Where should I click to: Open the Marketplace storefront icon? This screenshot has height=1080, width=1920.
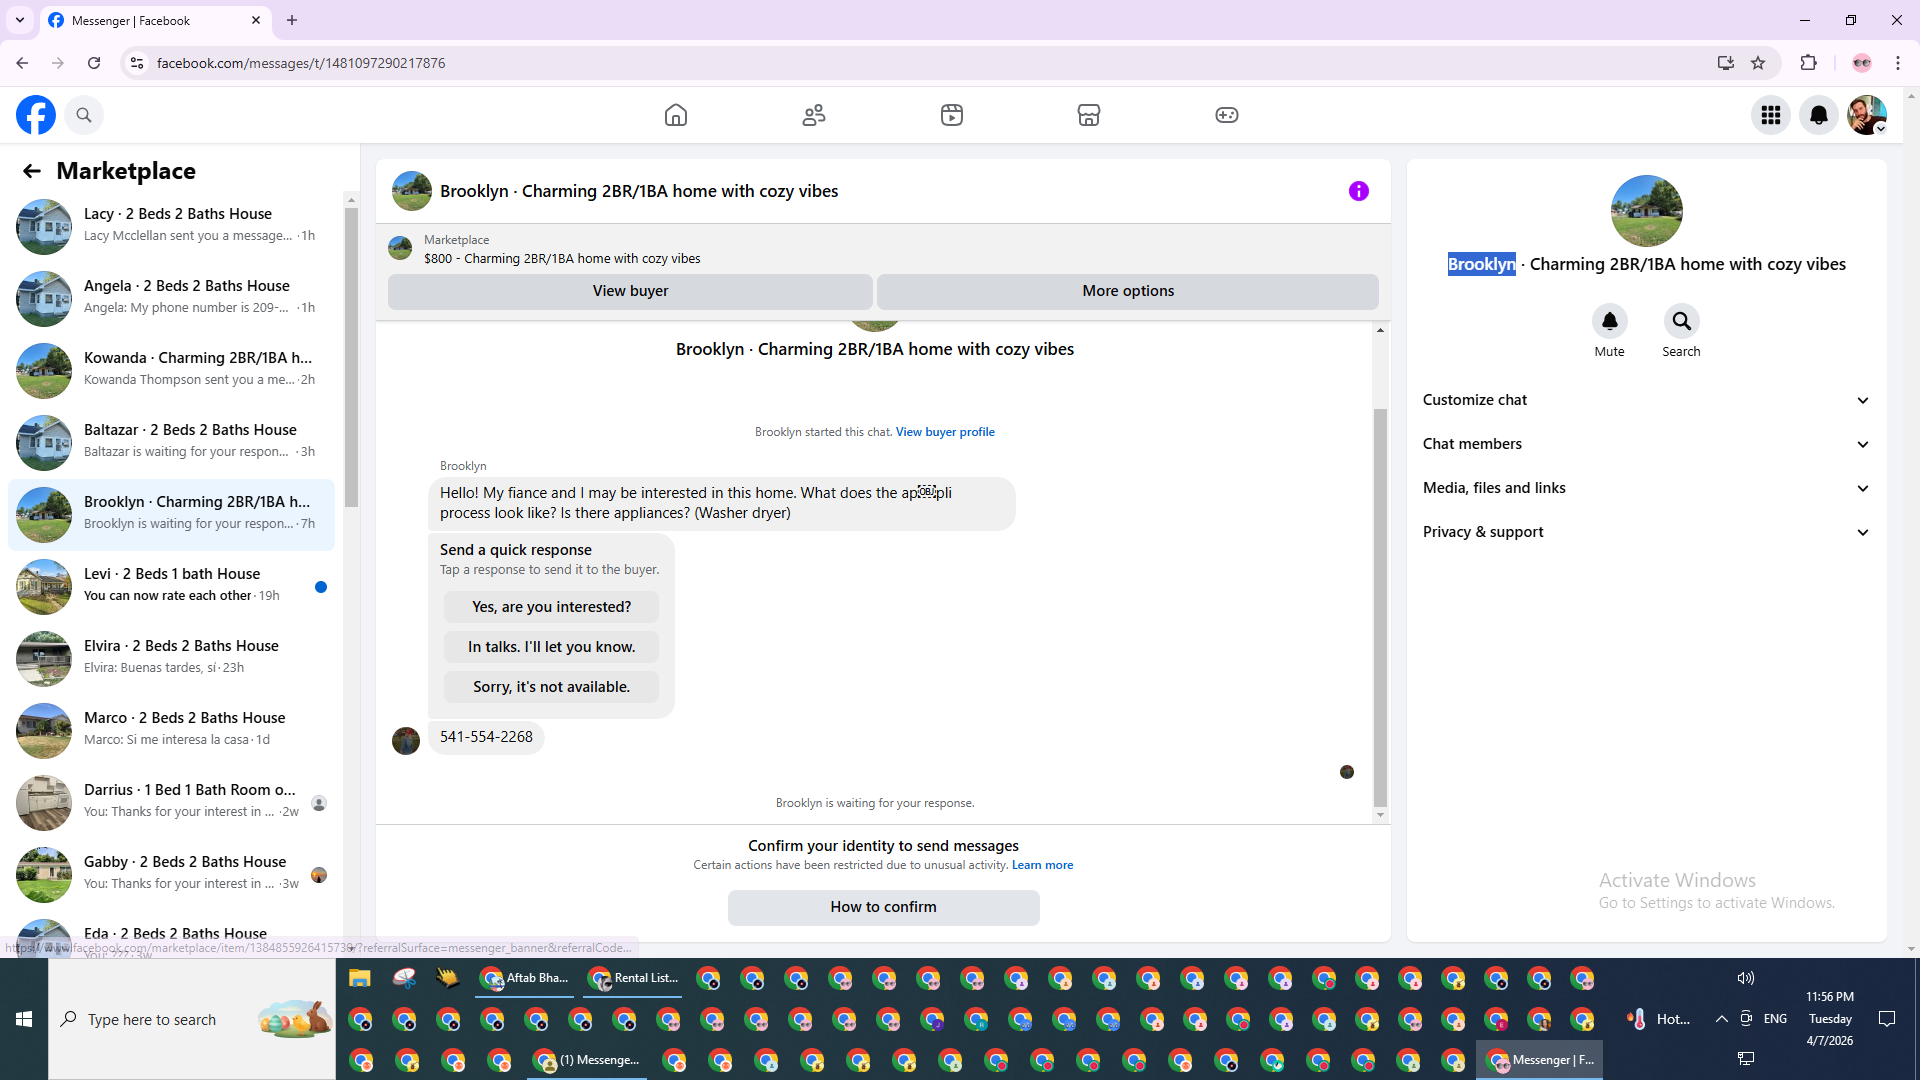coord(1089,115)
